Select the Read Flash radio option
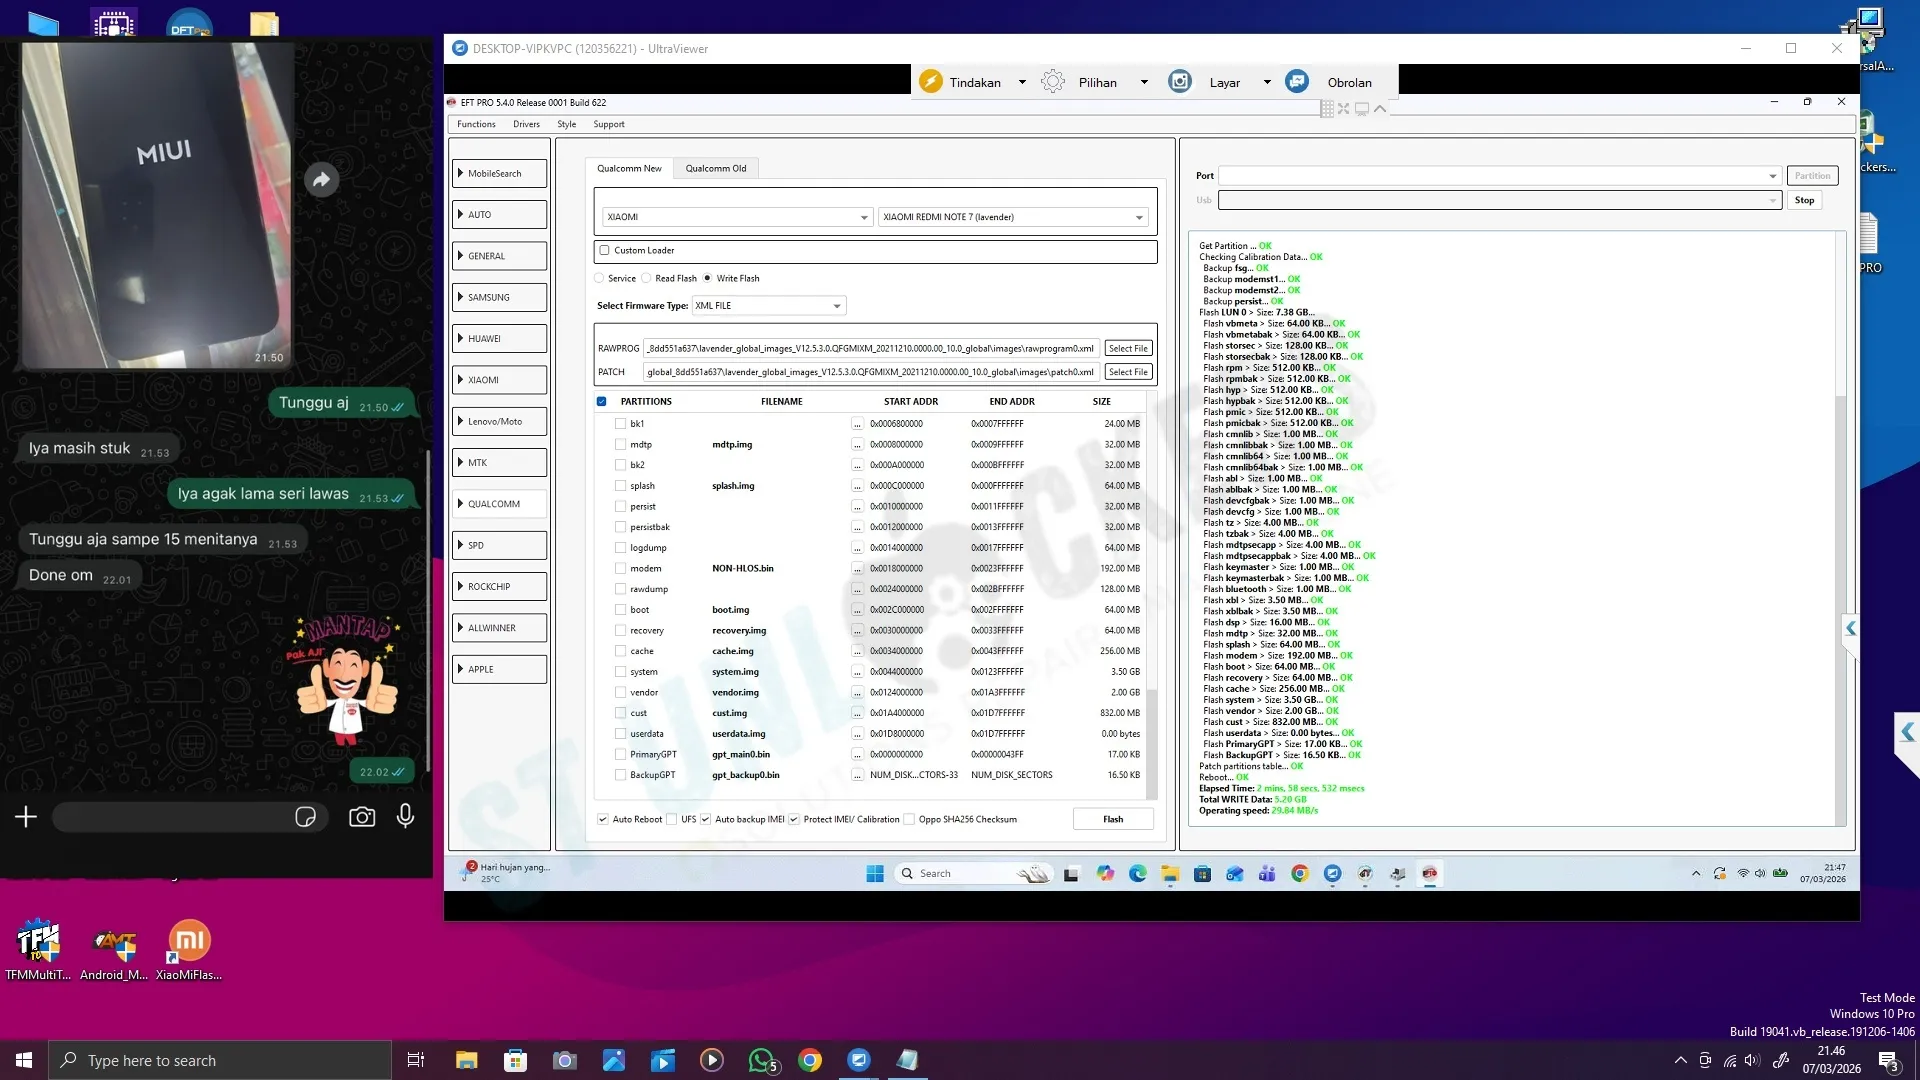 pyautogui.click(x=647, y=279)
